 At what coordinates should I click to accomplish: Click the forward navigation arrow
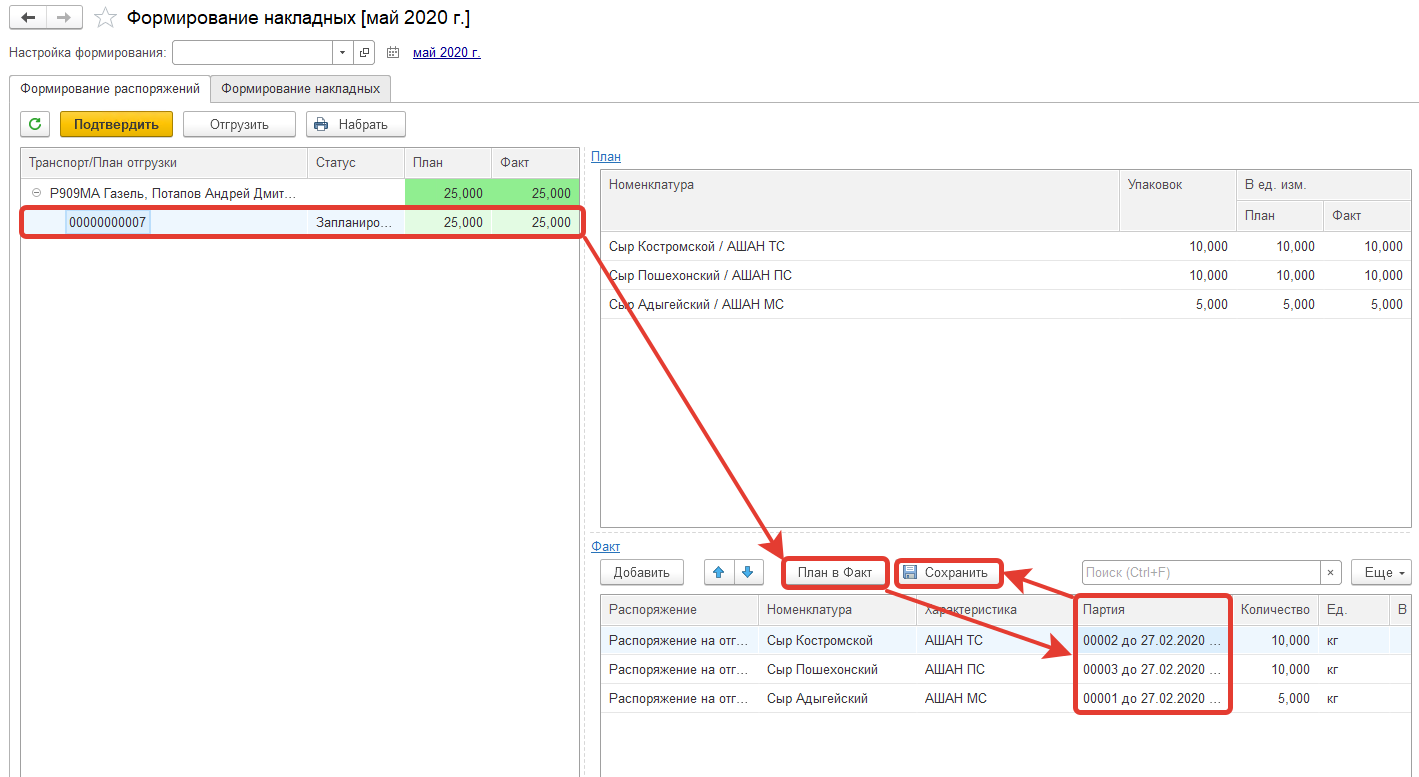point(63,18)
